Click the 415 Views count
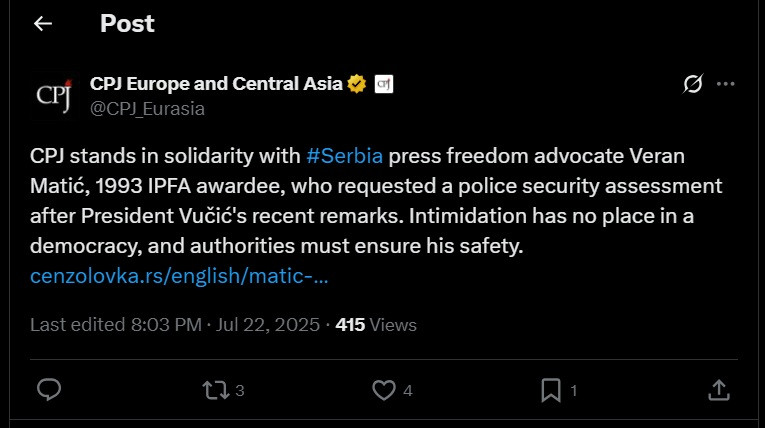 (x=376, y=325)
